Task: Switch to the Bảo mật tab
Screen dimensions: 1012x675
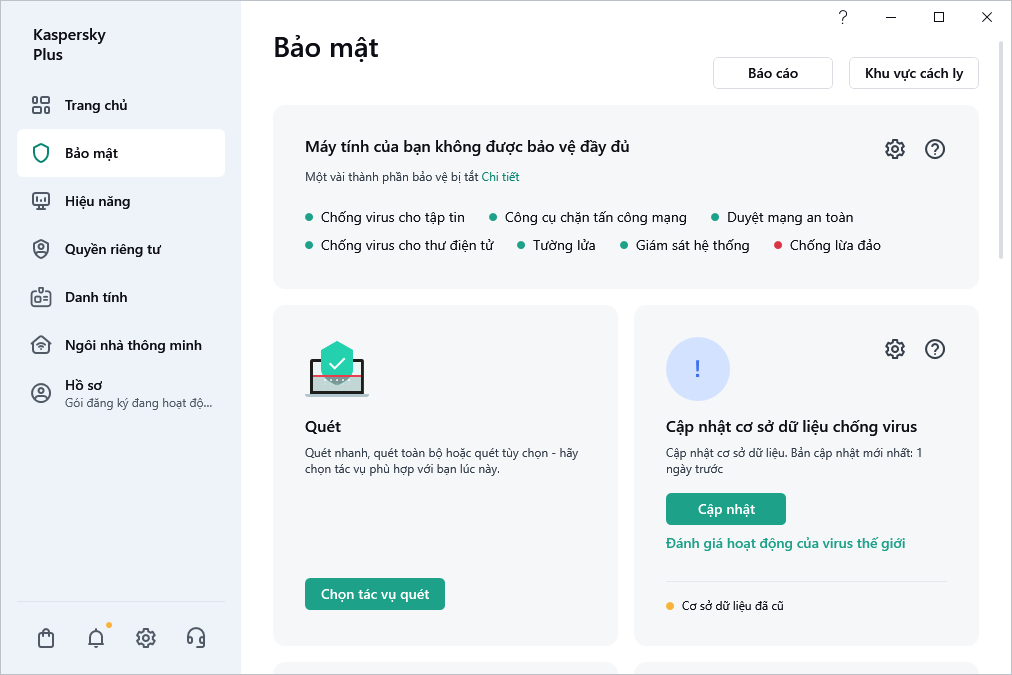Action: [x=93, y=152]
